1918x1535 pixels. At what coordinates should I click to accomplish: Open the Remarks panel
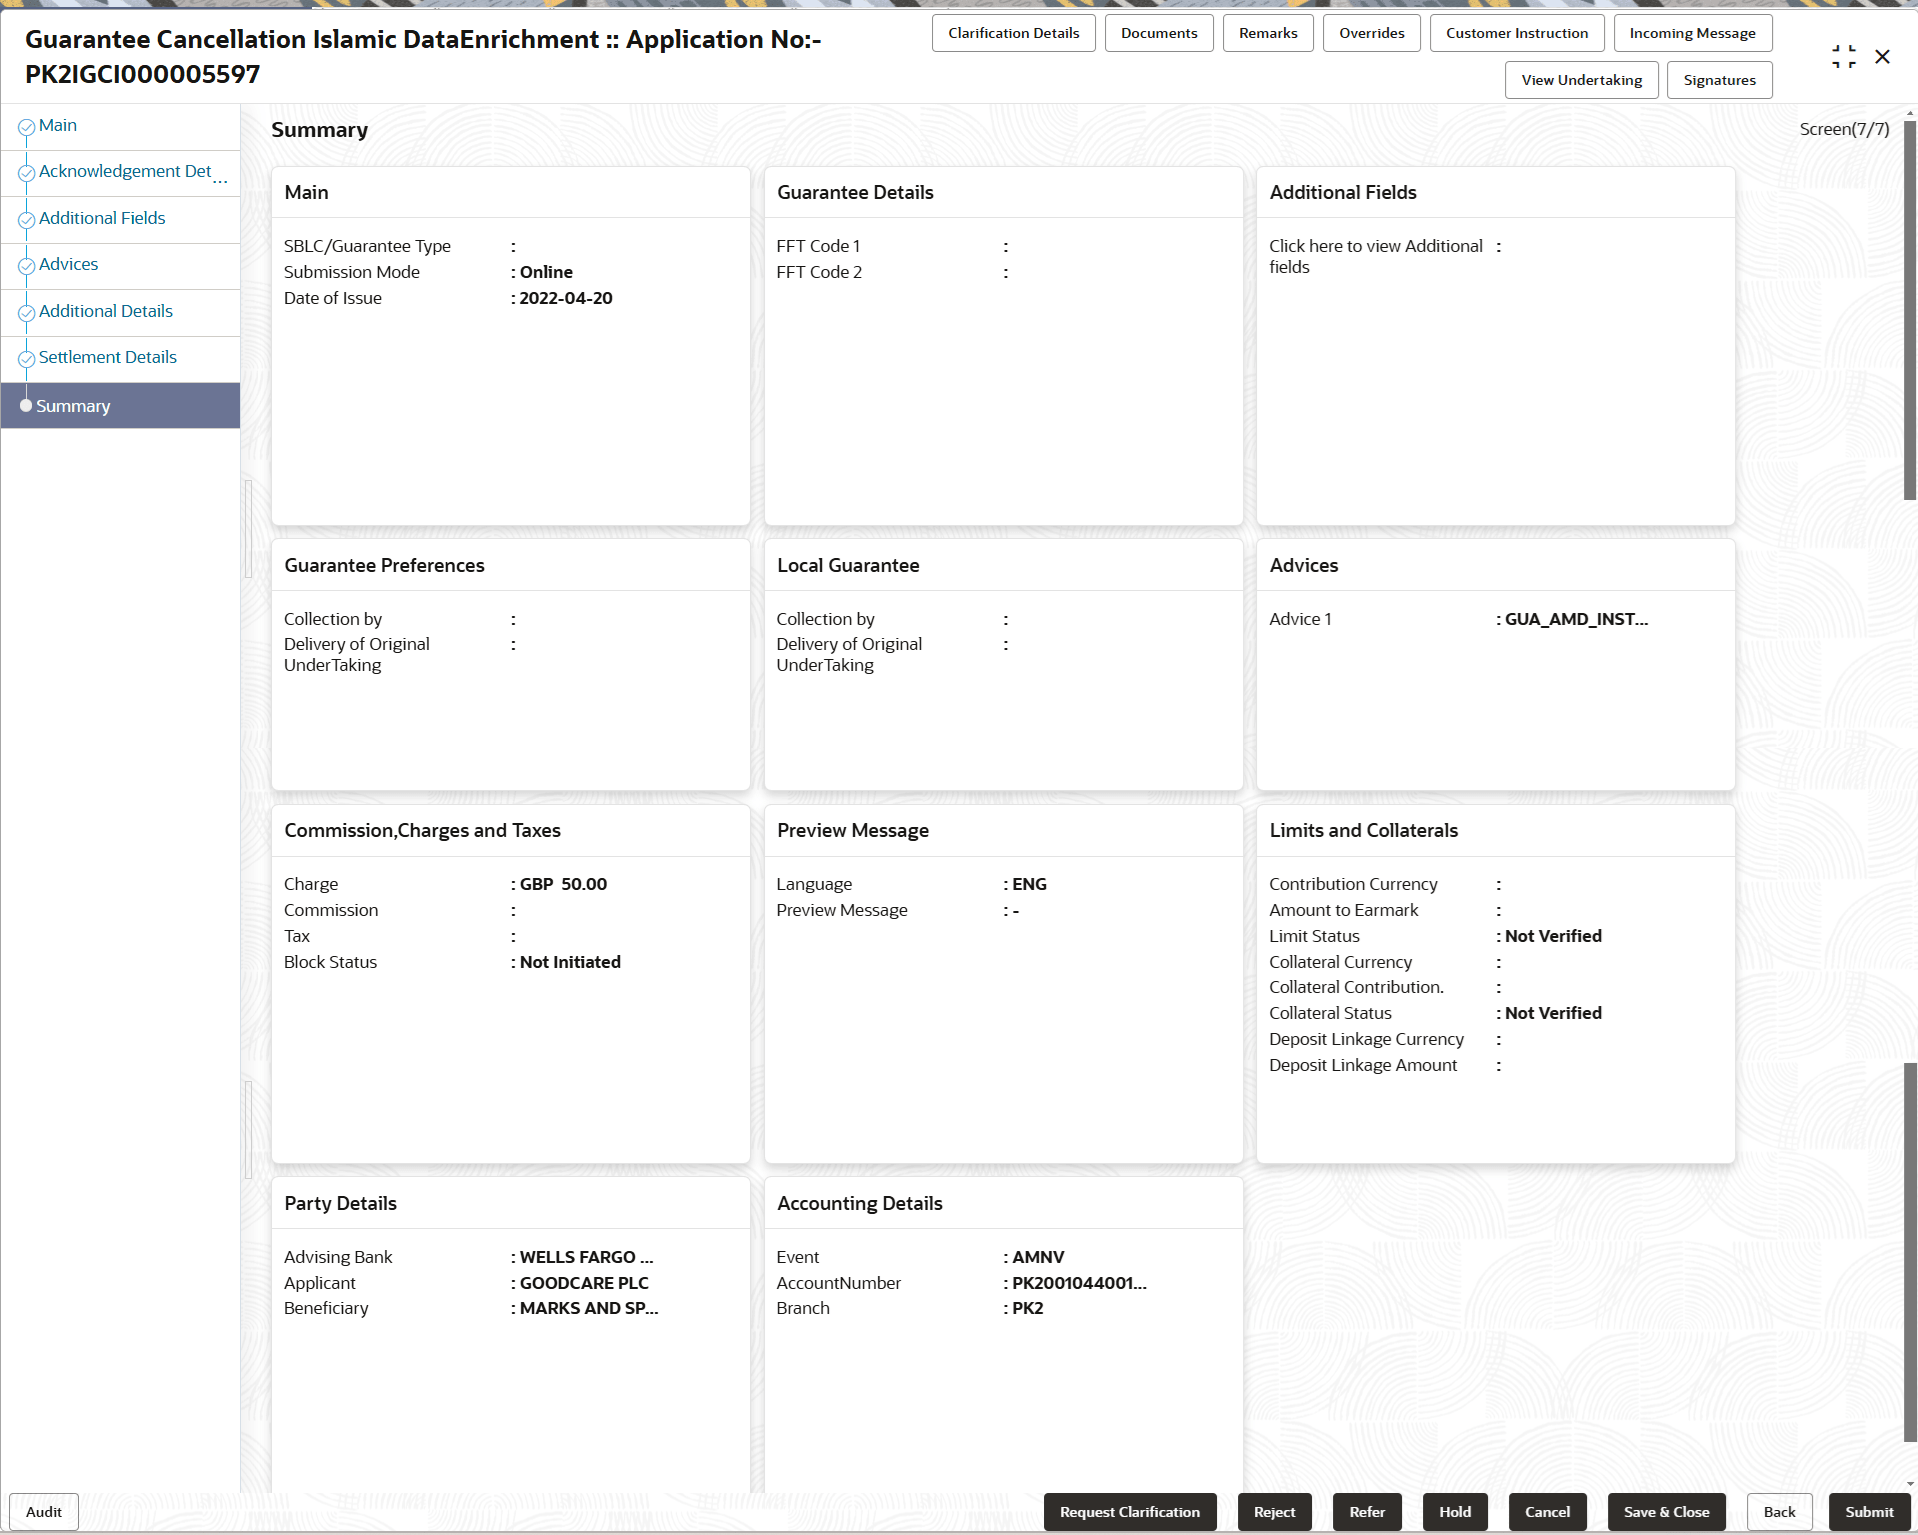[1267, 32]
